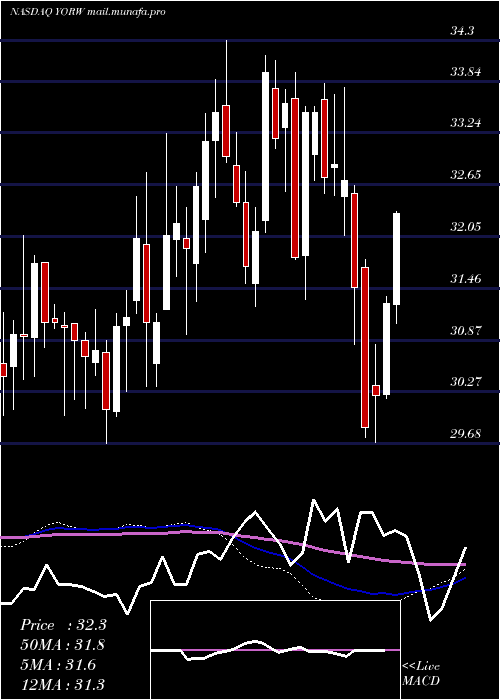Click the last white candlestick on the right

tap(396, 267)
